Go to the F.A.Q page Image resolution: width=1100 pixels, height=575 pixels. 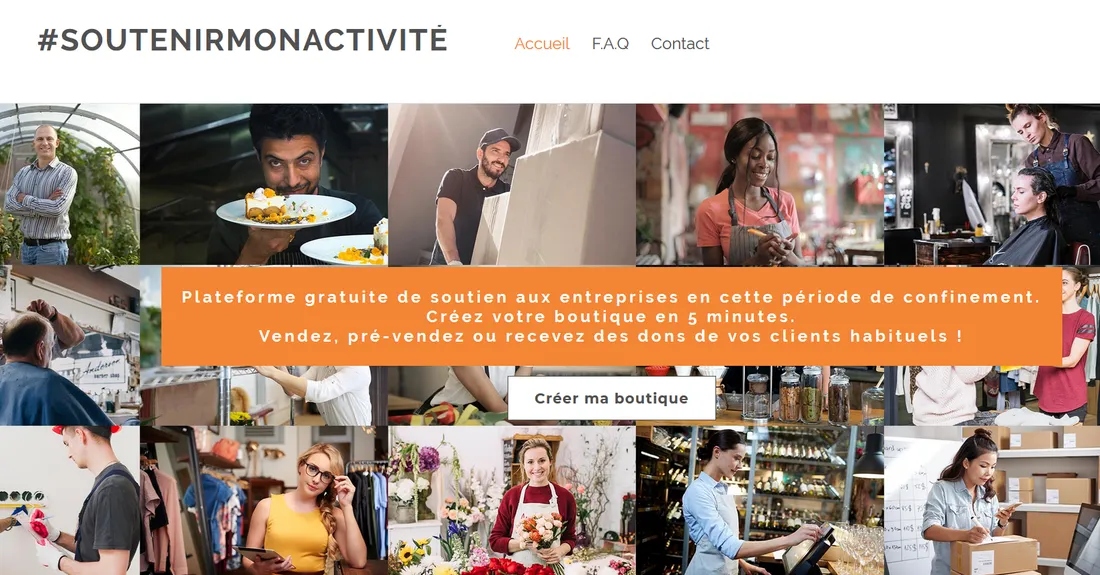pos(610,43)
